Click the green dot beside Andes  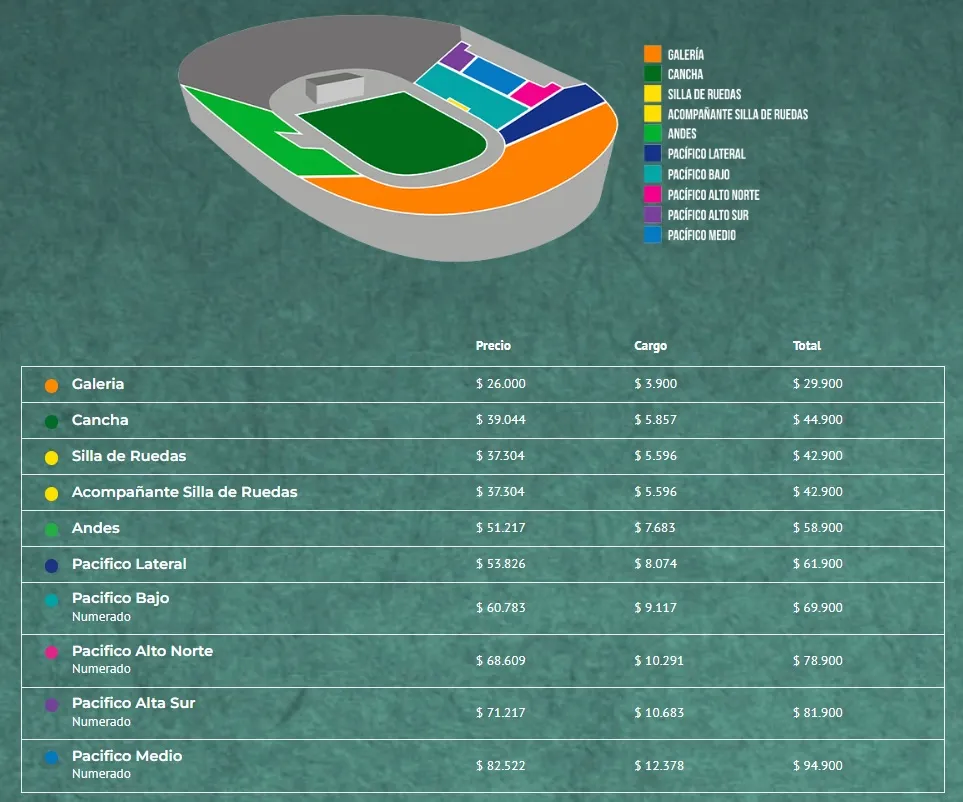pos(52,529)
